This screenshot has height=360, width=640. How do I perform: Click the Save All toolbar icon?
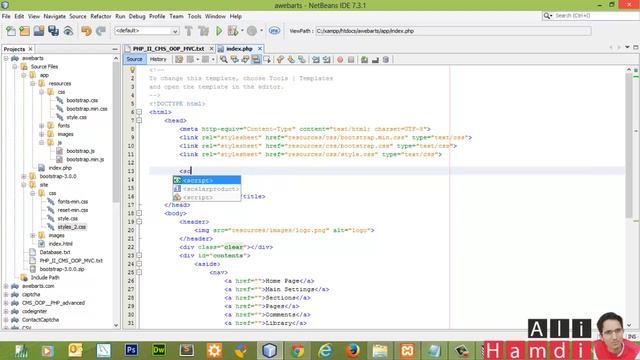pyautogui.click(x=53, y=31)
